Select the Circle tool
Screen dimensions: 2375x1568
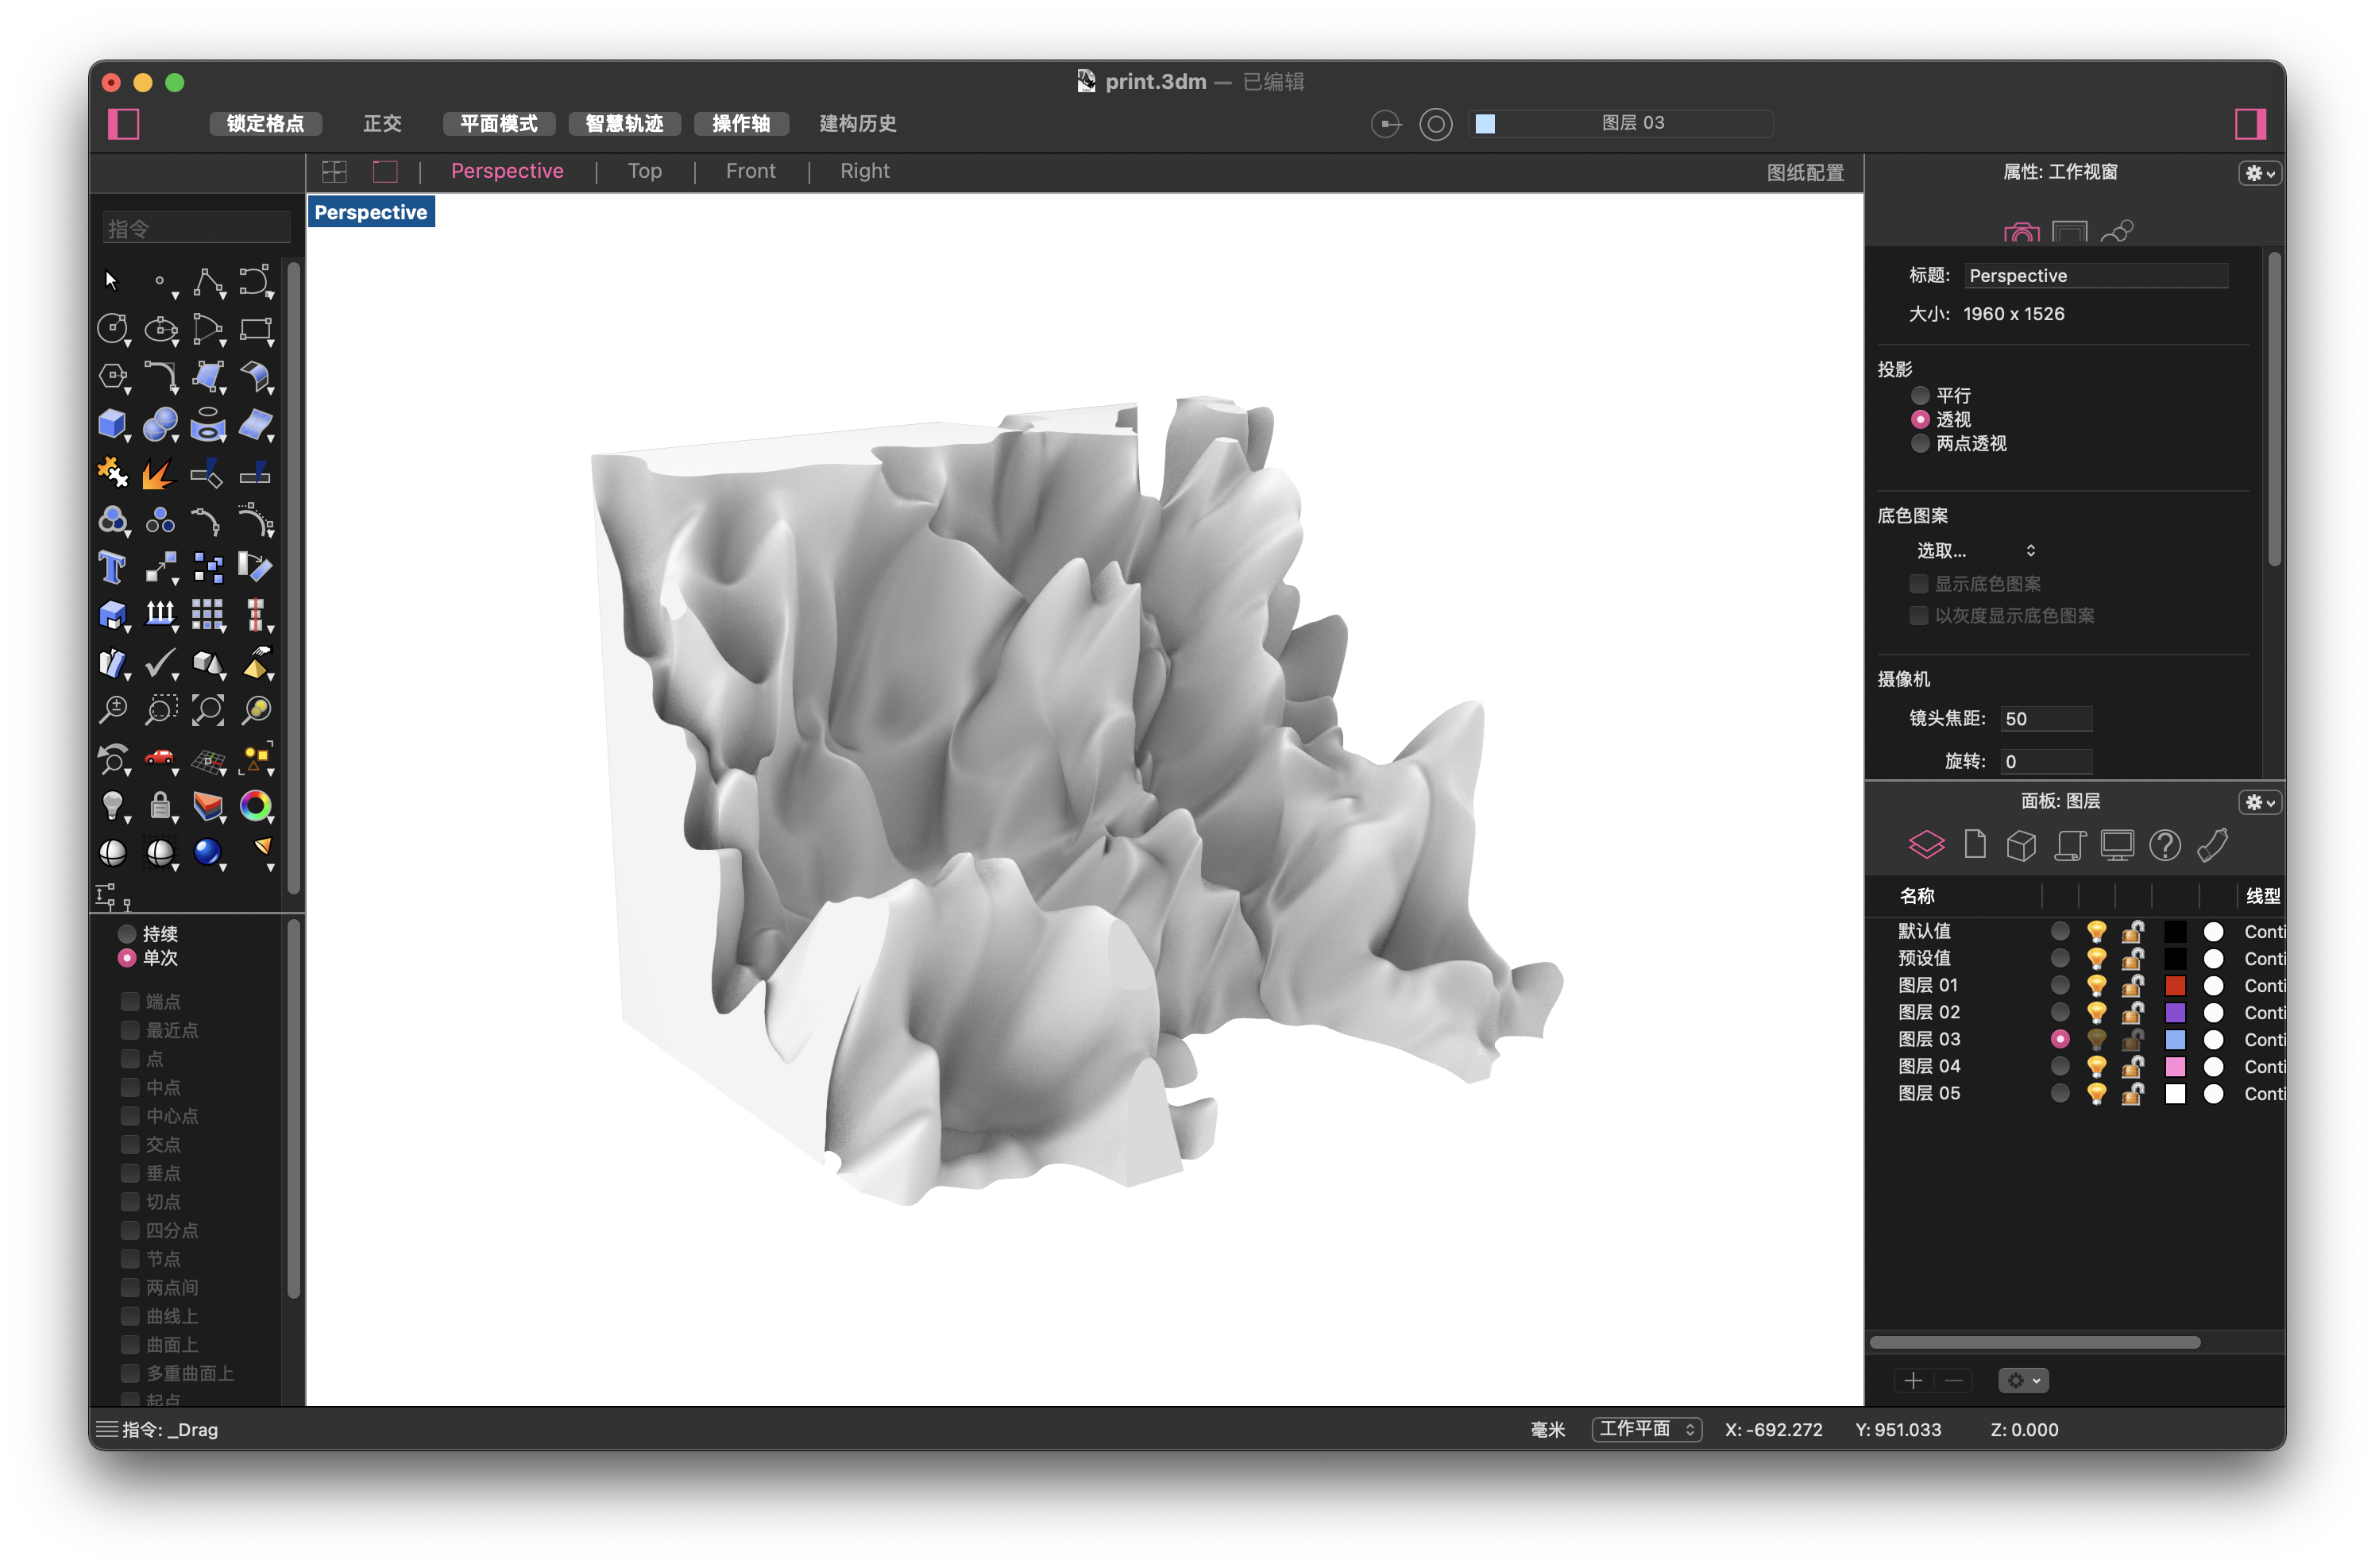coord(113,329)
